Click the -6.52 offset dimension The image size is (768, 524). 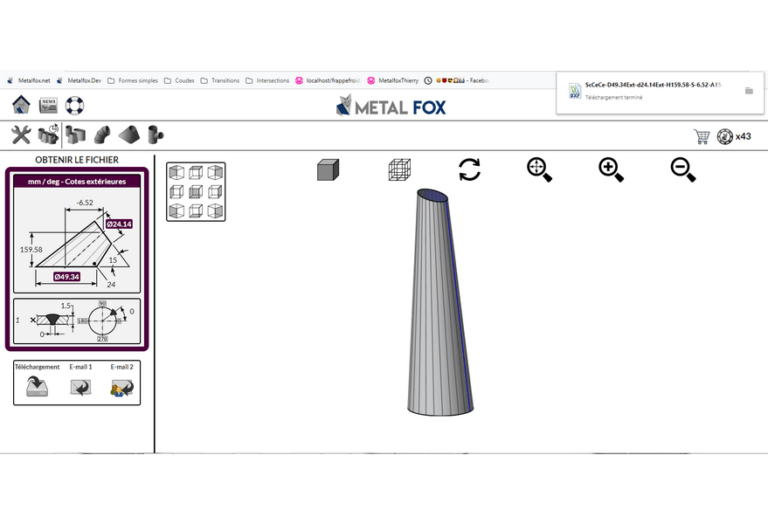coord(85,202)
